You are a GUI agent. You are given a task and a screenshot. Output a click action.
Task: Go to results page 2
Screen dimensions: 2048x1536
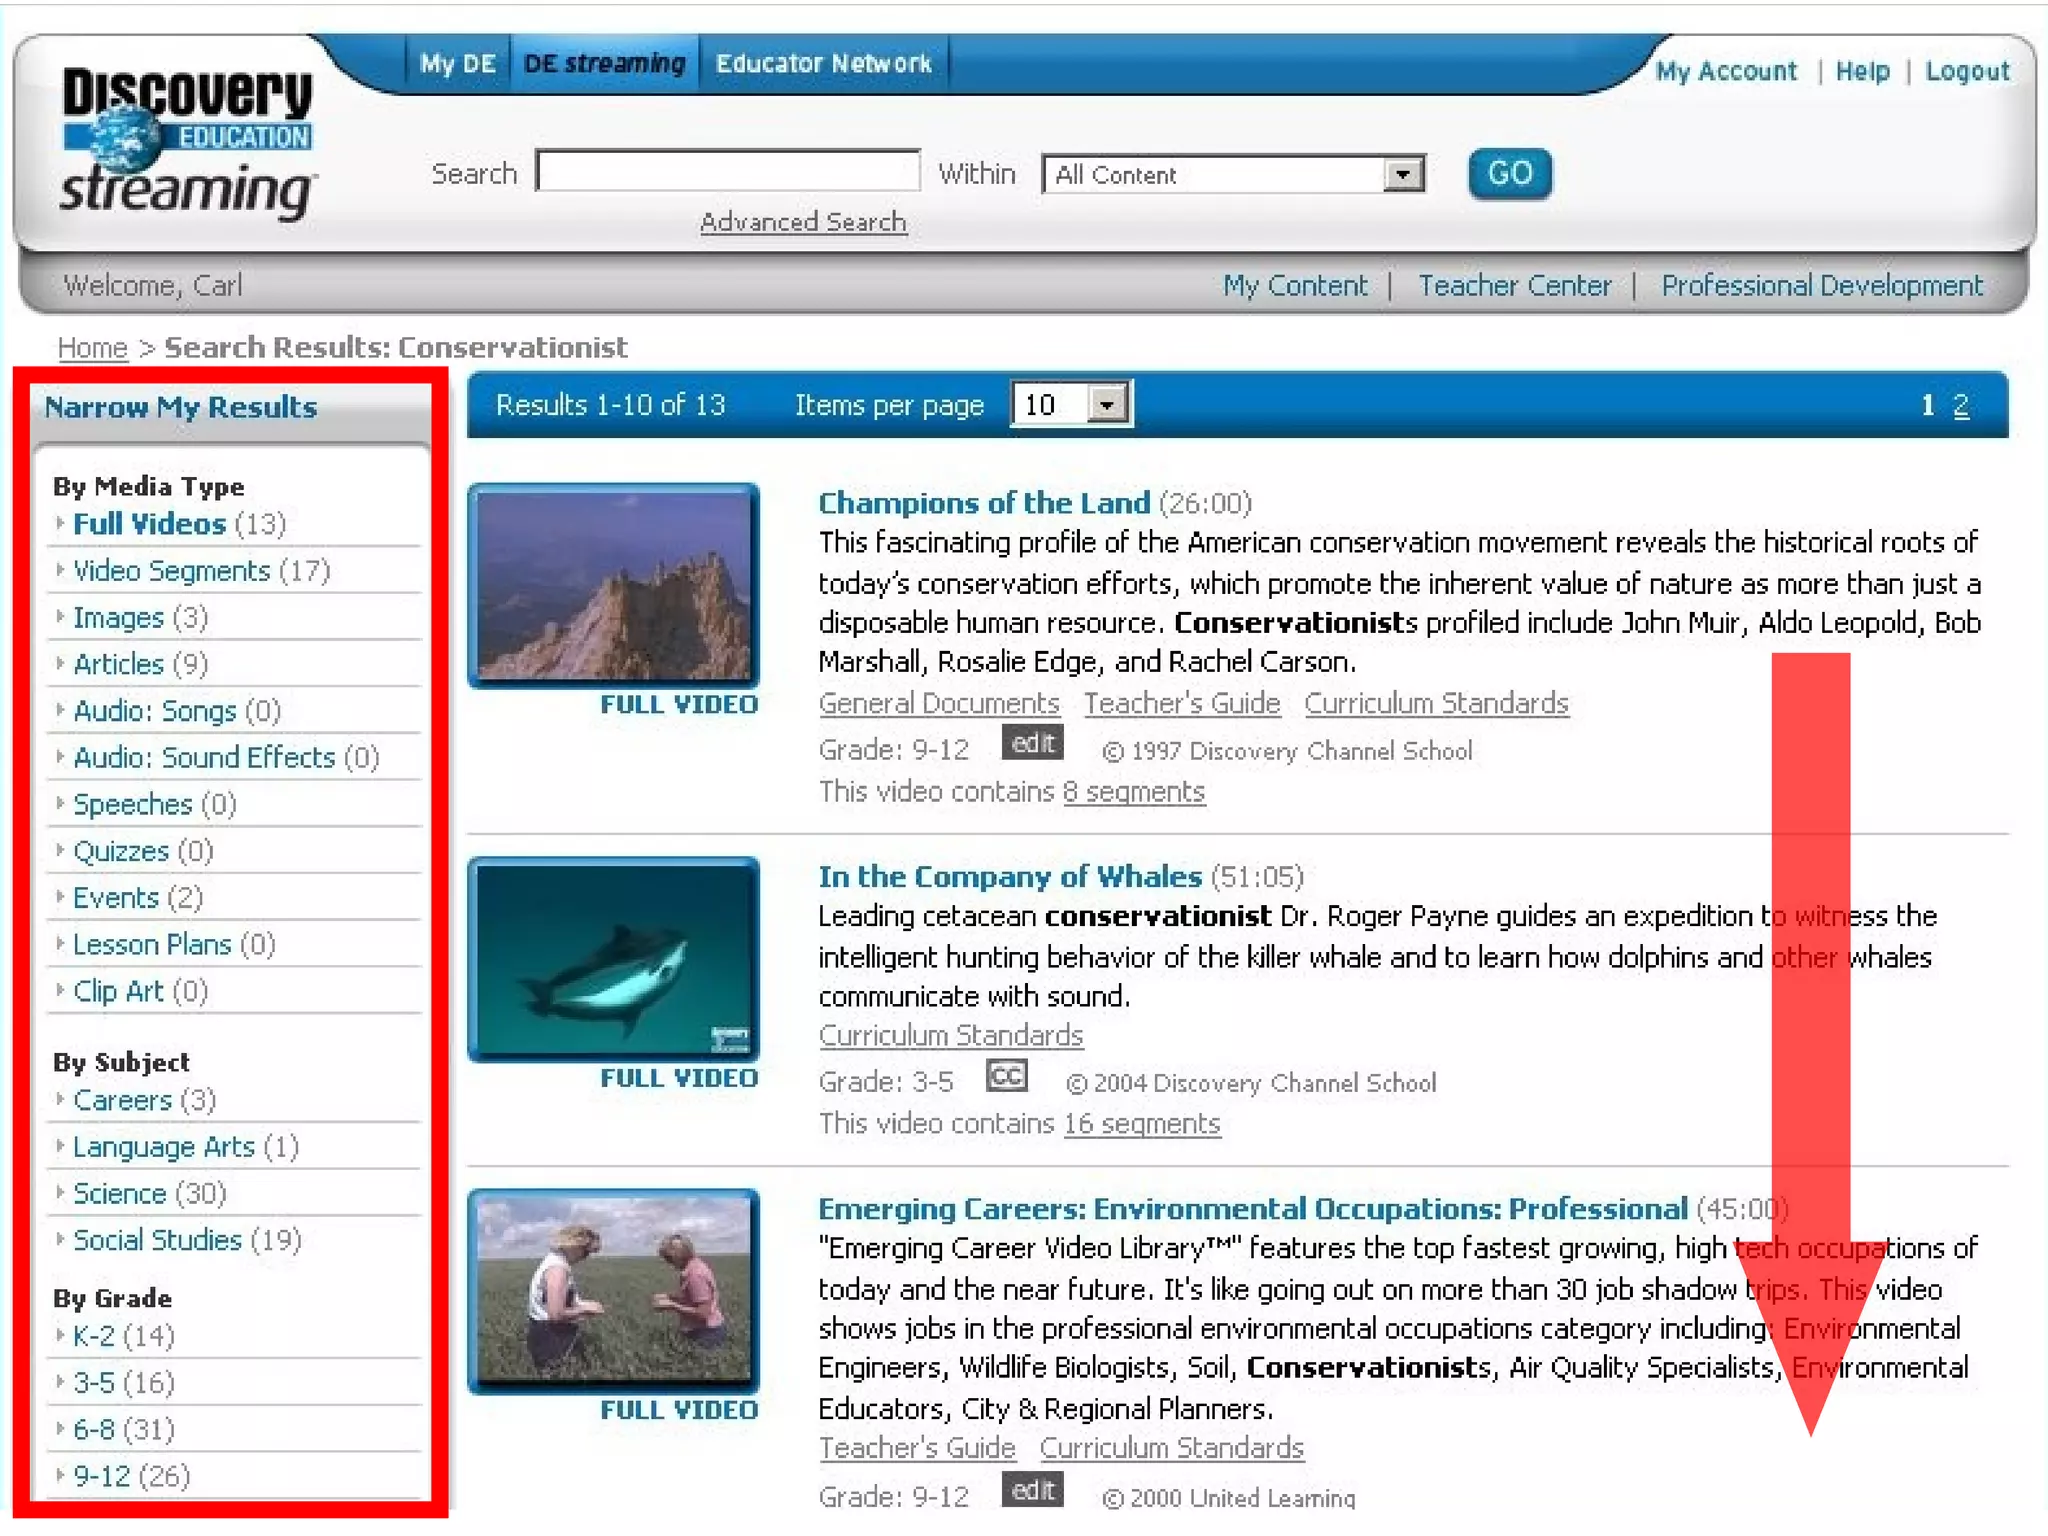[1960, 405]
